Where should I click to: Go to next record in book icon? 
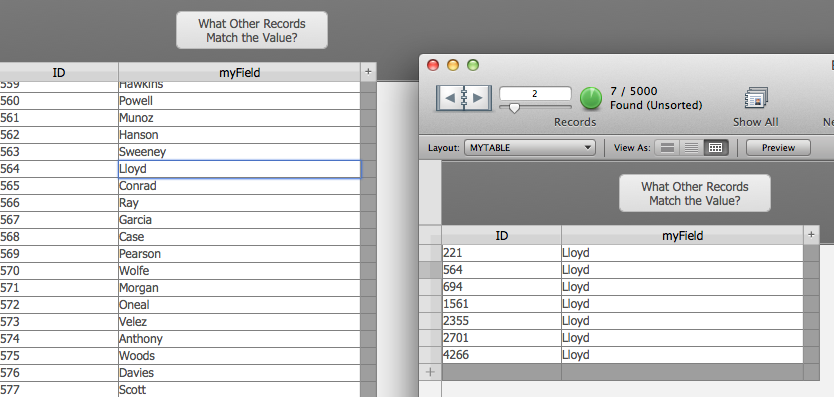[477, 98]
